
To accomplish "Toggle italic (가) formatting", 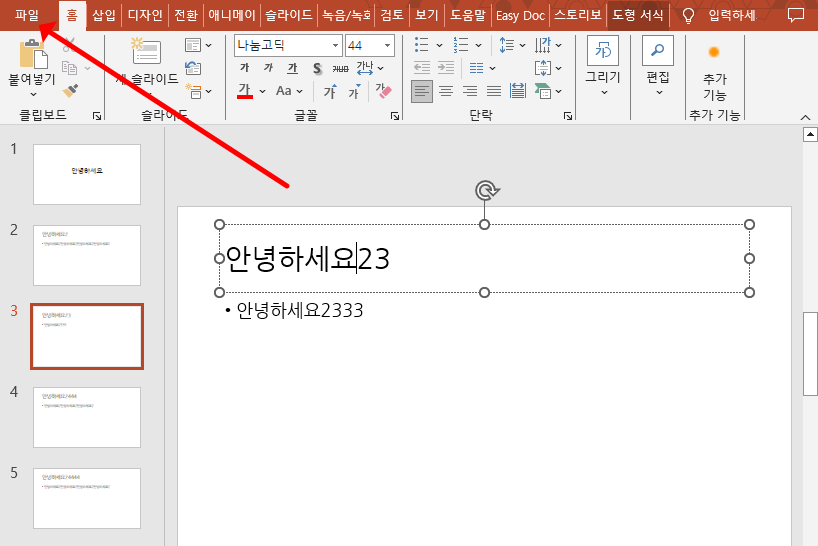I will point(268,68).
